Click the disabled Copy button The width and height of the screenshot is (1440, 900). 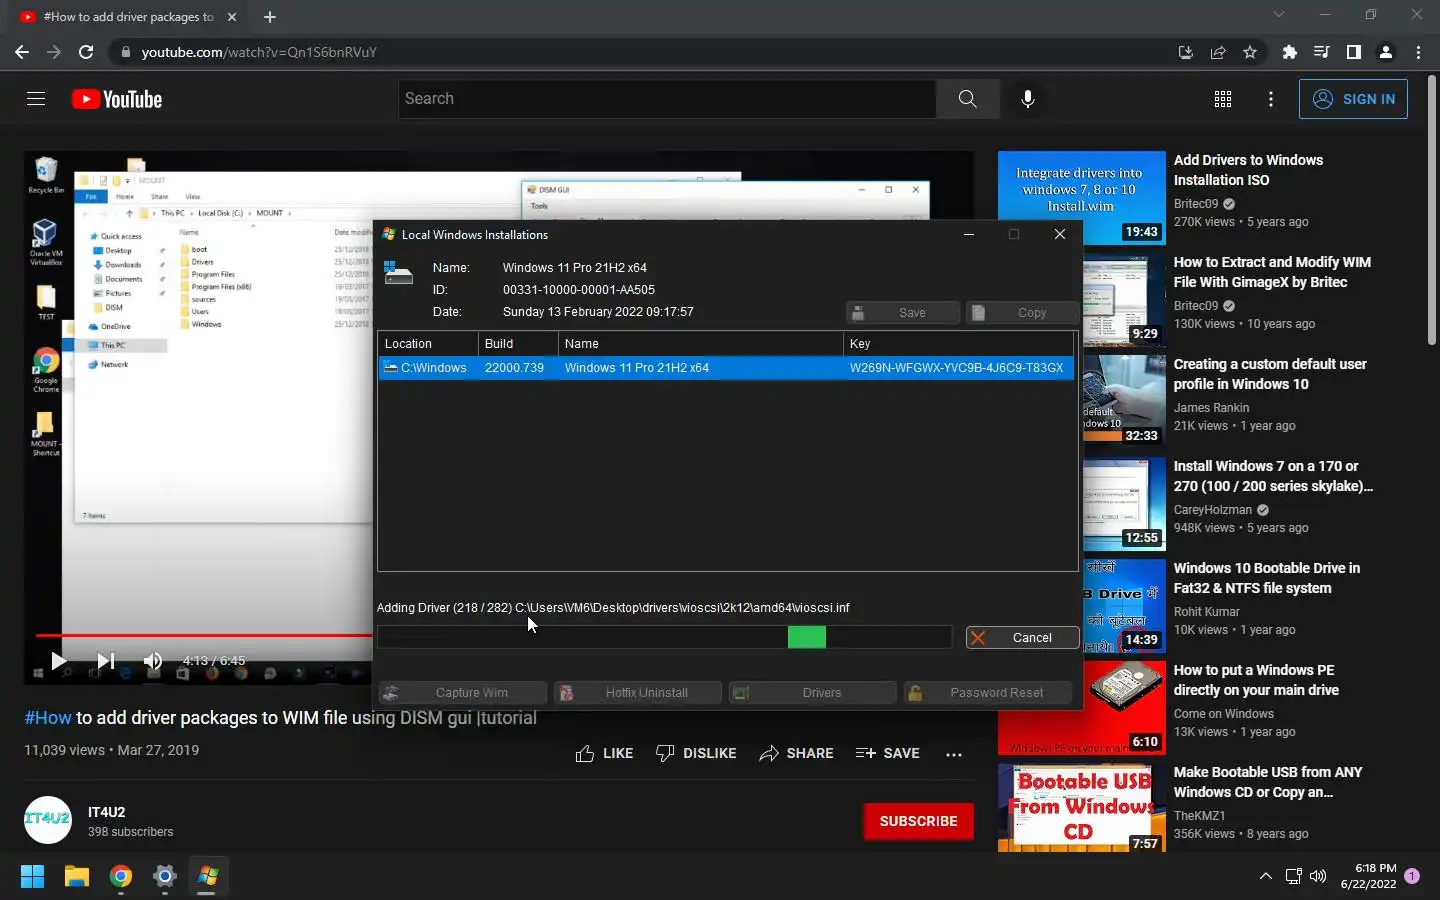pos(1023,313)
